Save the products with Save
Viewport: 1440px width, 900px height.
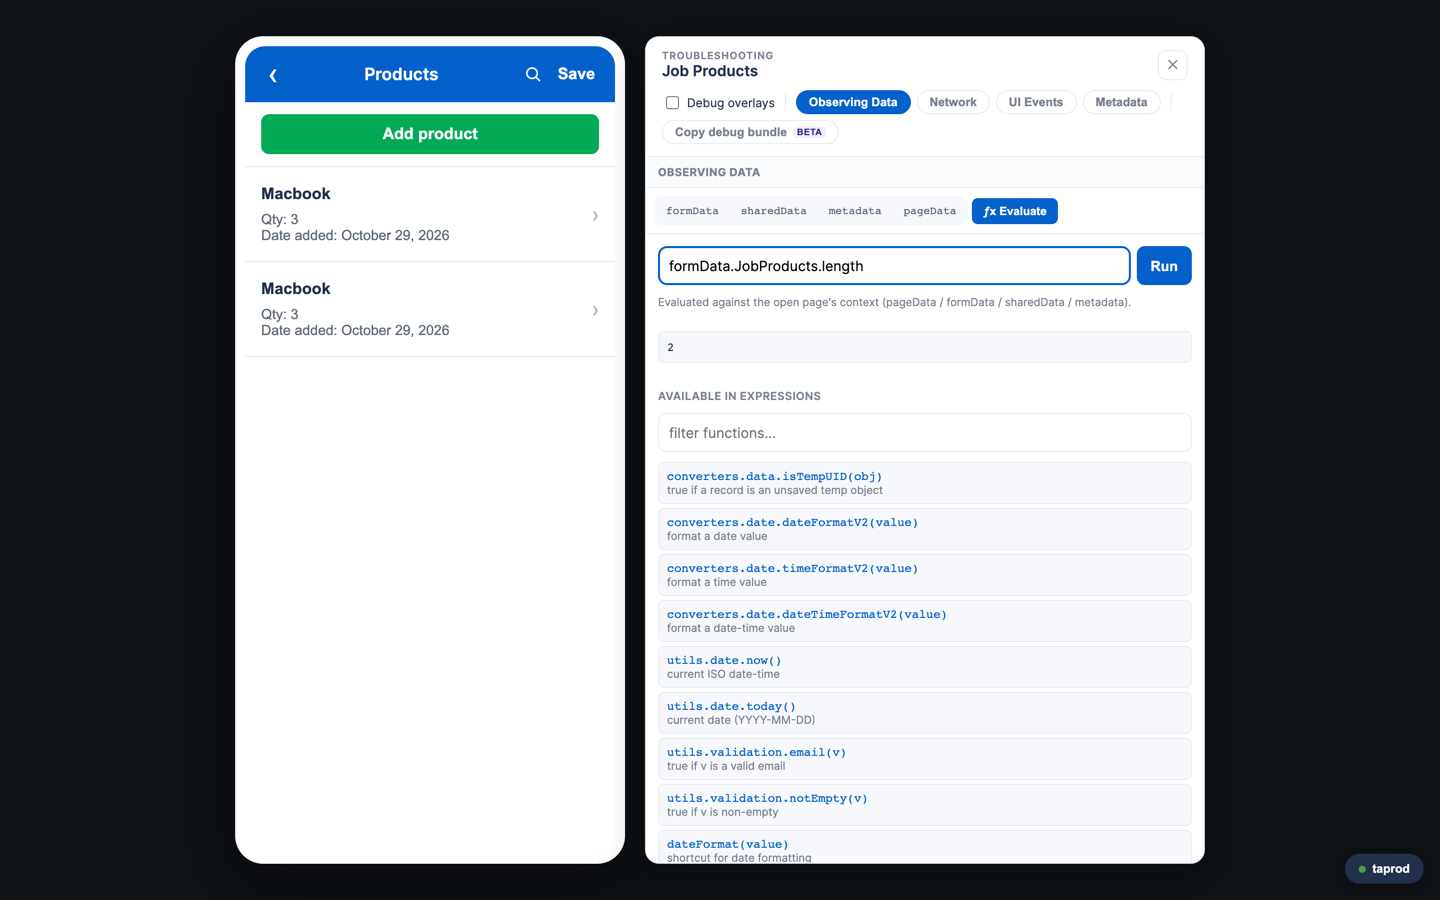coord(576,74)
